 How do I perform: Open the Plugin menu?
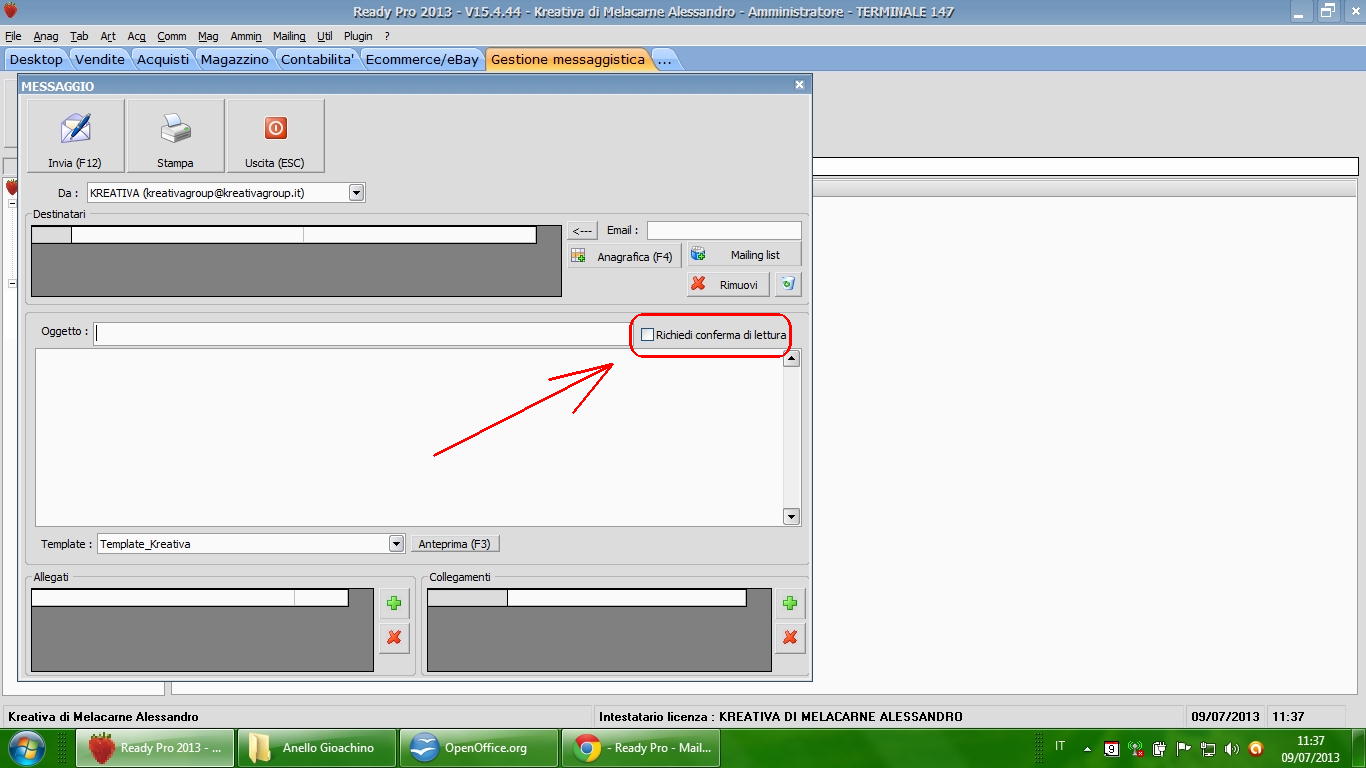[358, 36]
